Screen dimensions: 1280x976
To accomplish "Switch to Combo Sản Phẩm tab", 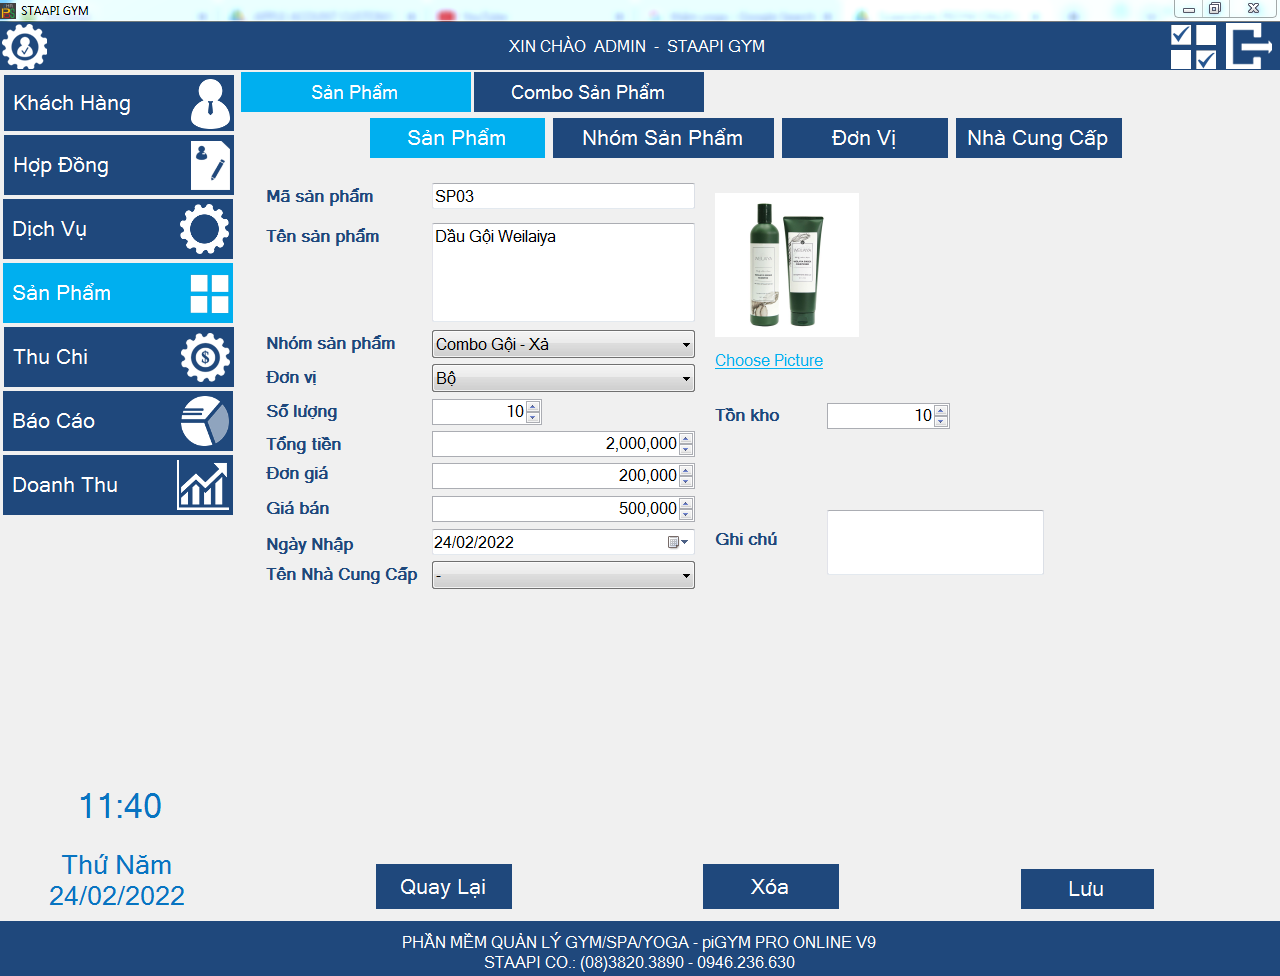I will (588, 93).
